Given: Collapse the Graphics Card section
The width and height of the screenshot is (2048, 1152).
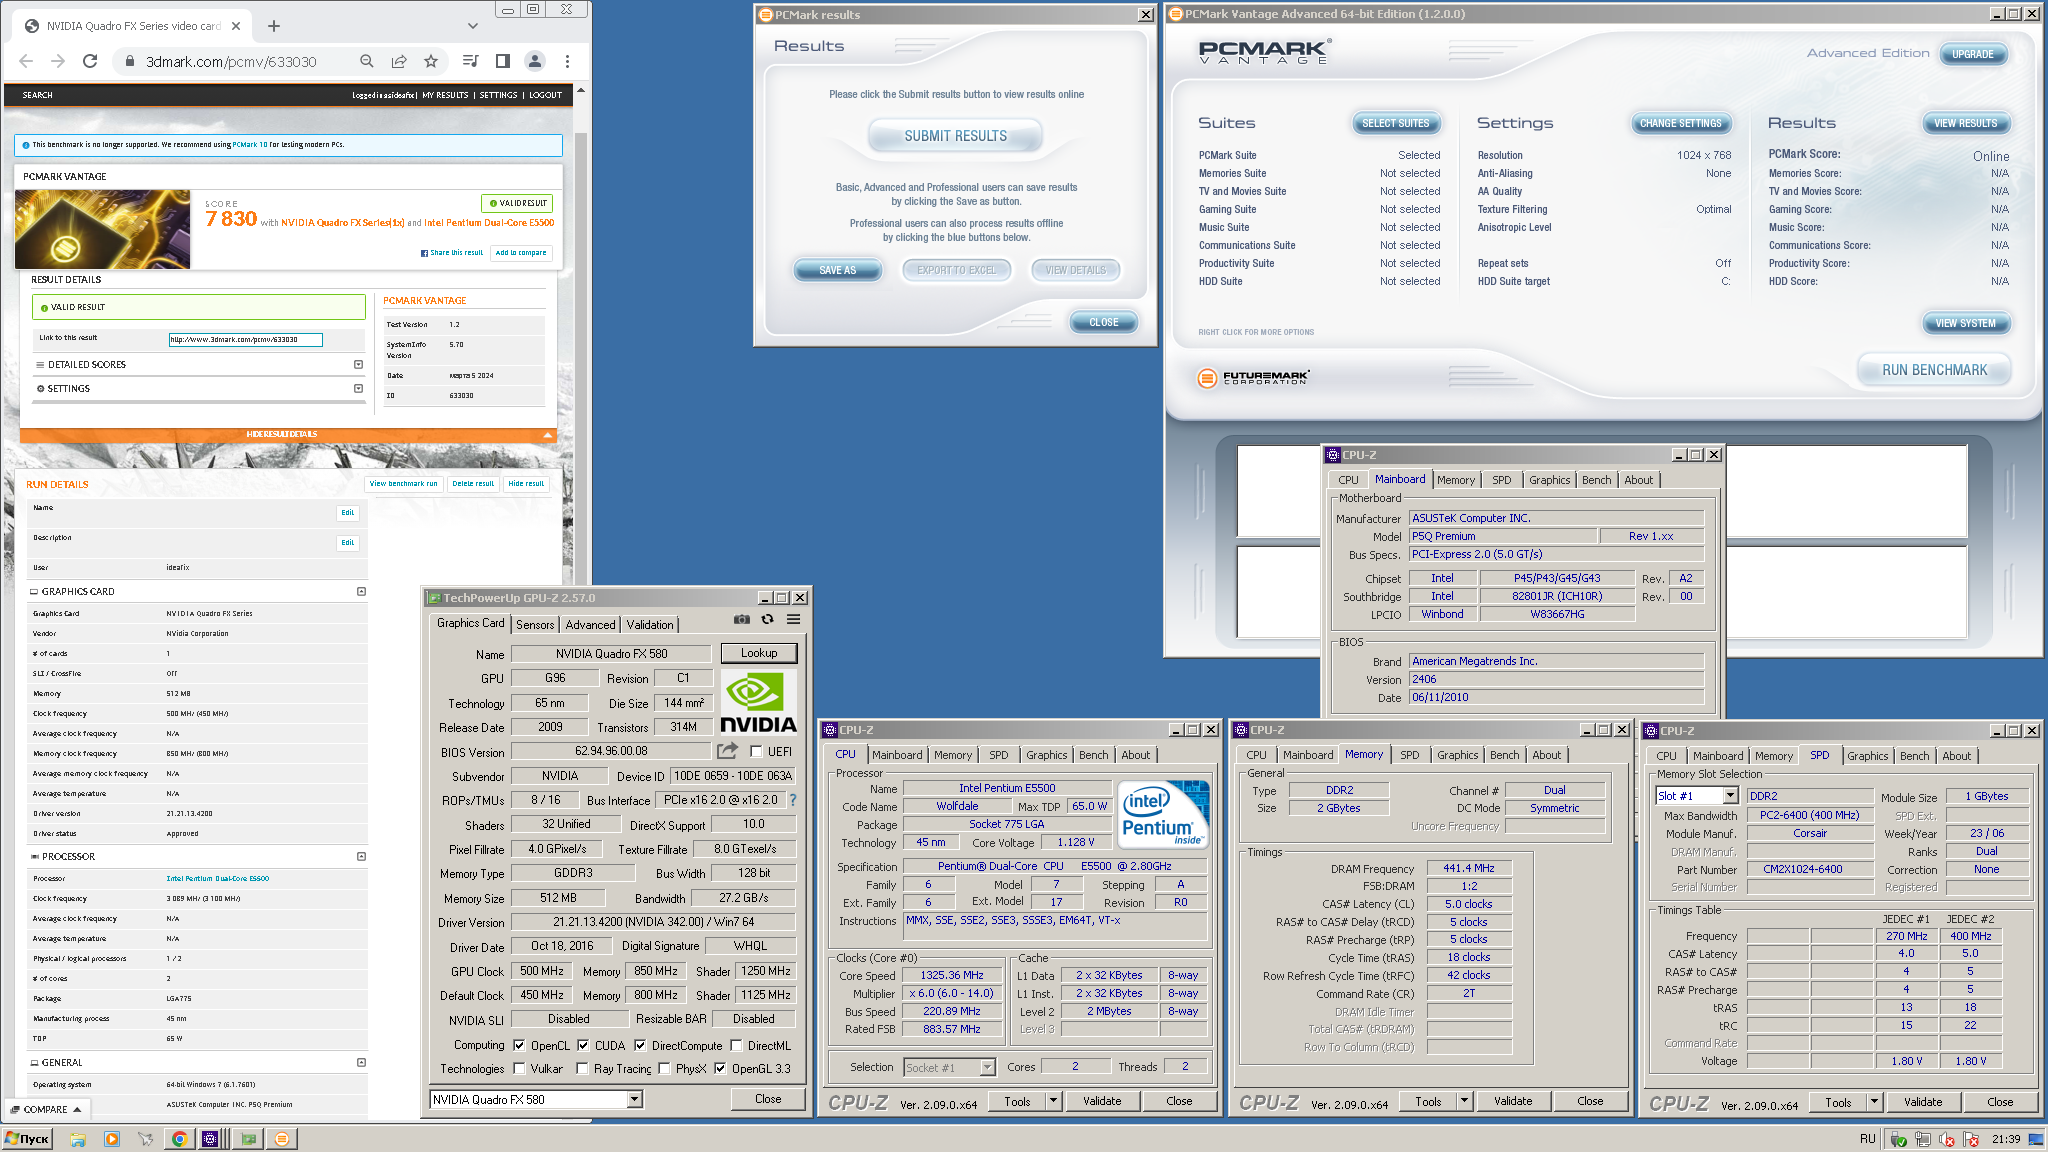Looking at the screenshot, I should [x=361, y=592].
